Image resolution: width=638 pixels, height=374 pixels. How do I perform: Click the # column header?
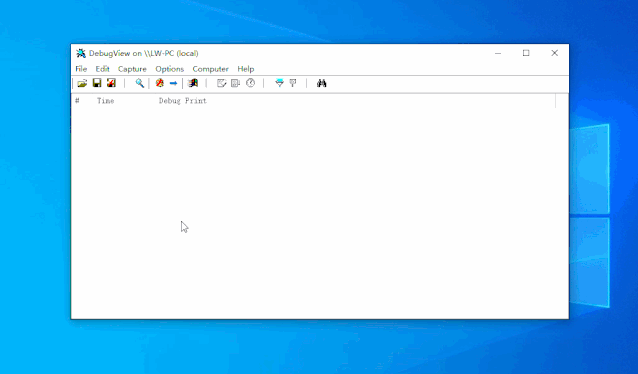[x=77, y=101]
